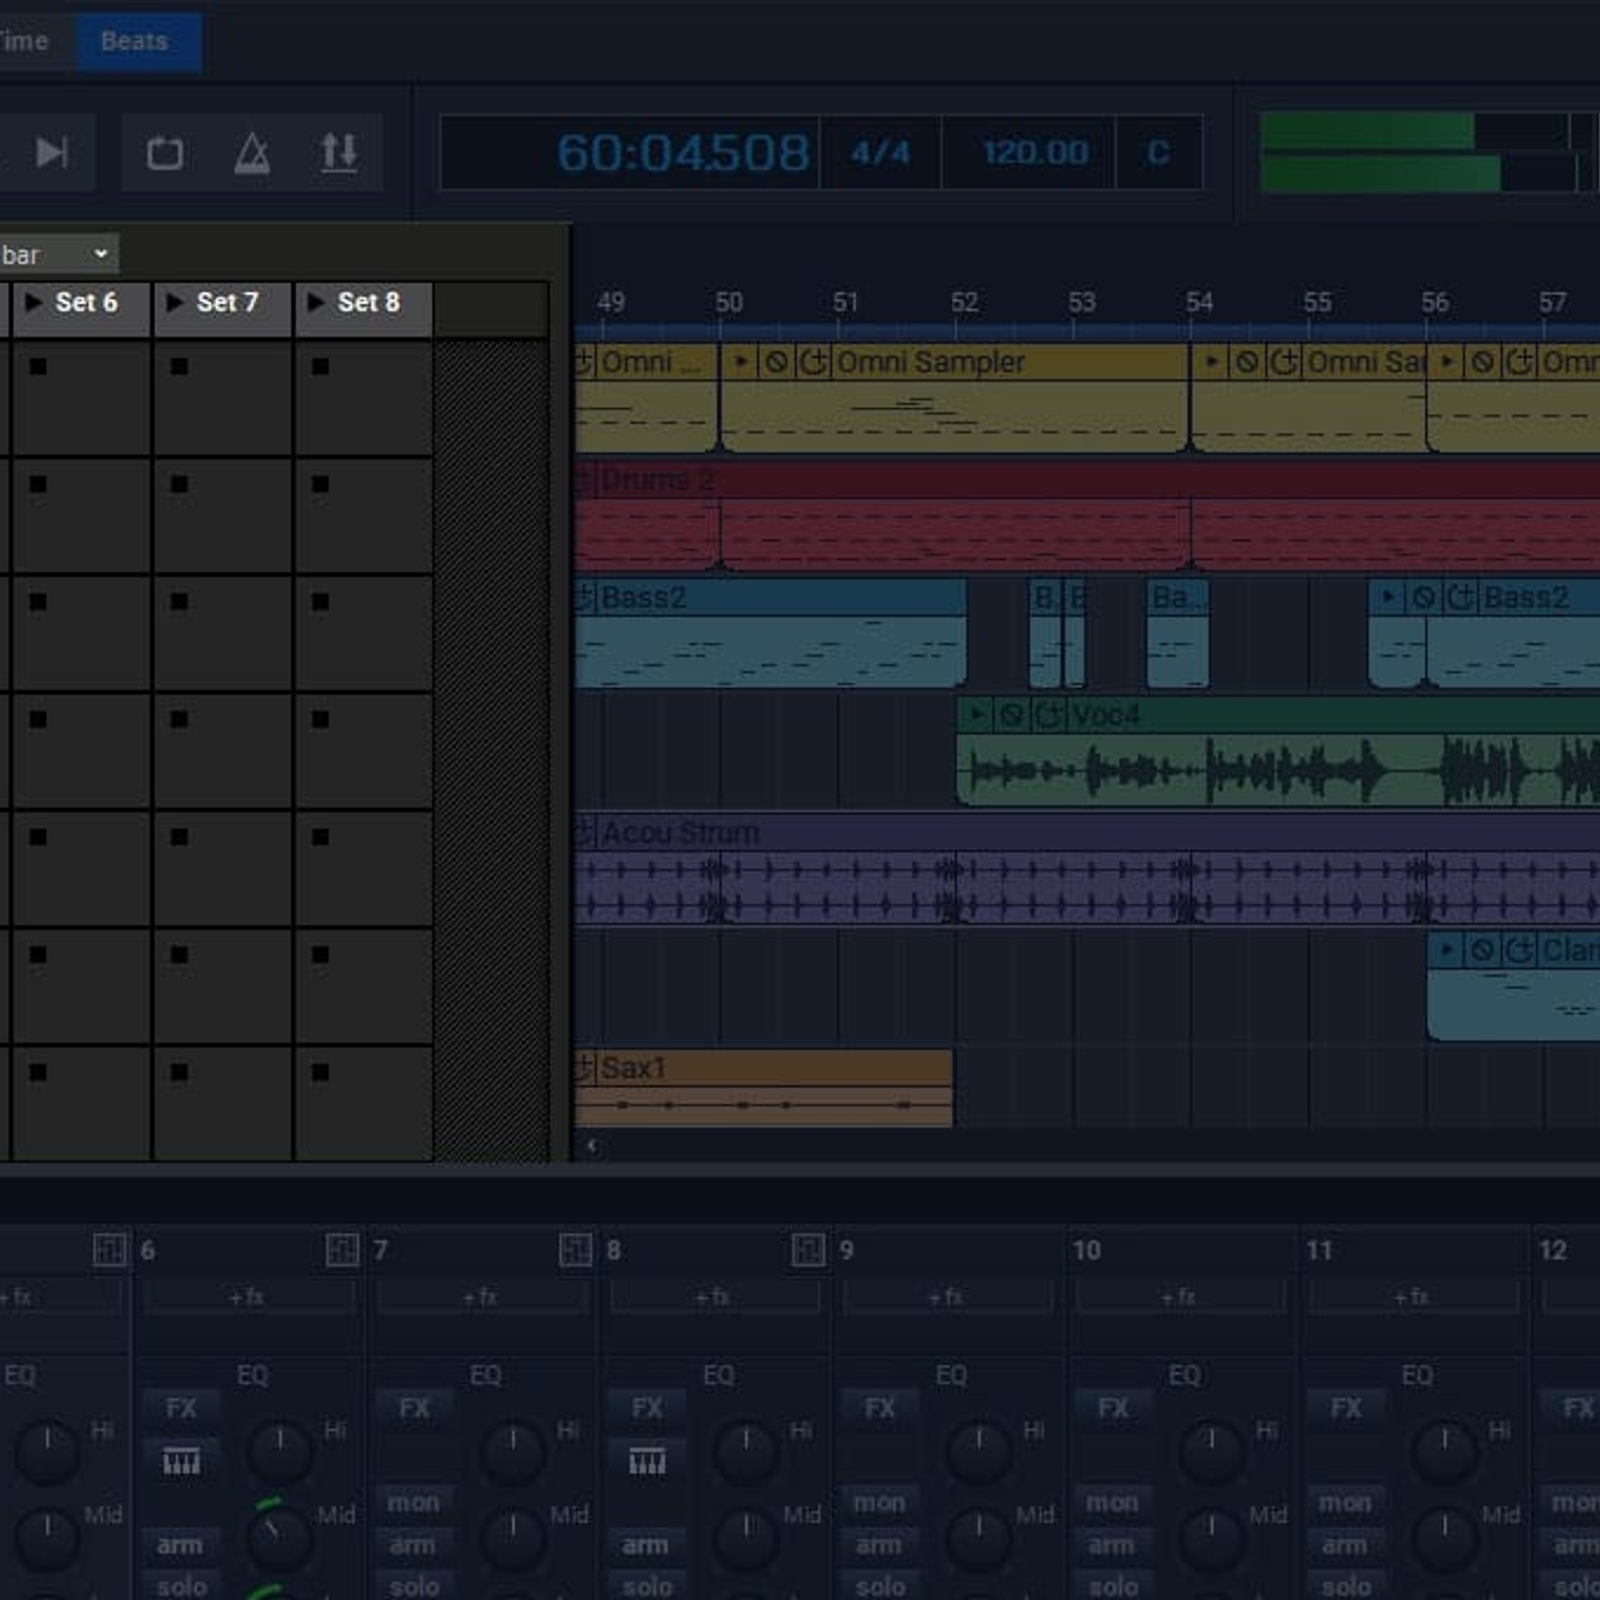The image size is (1600, 1600).
Task: Toggle loop mode in the transport bar
Action: pos(165,153)
